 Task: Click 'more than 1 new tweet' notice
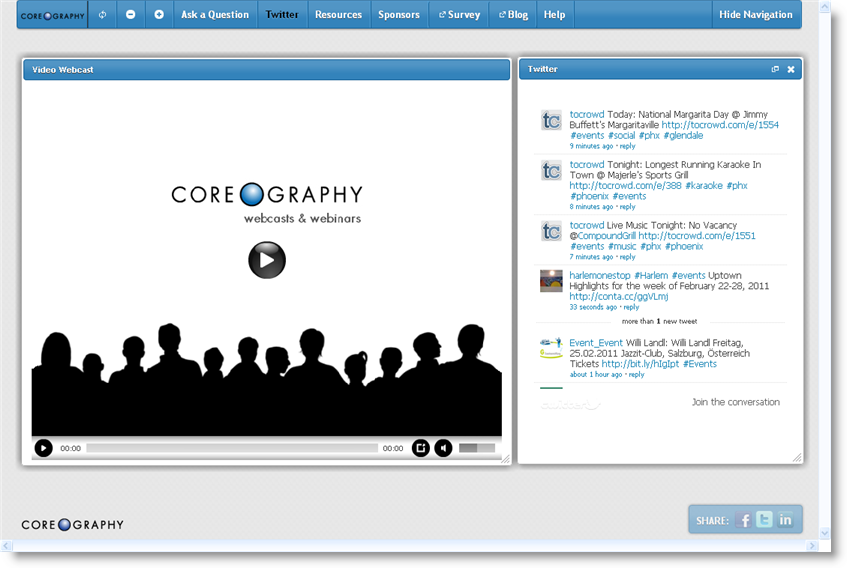coord(660,321)
